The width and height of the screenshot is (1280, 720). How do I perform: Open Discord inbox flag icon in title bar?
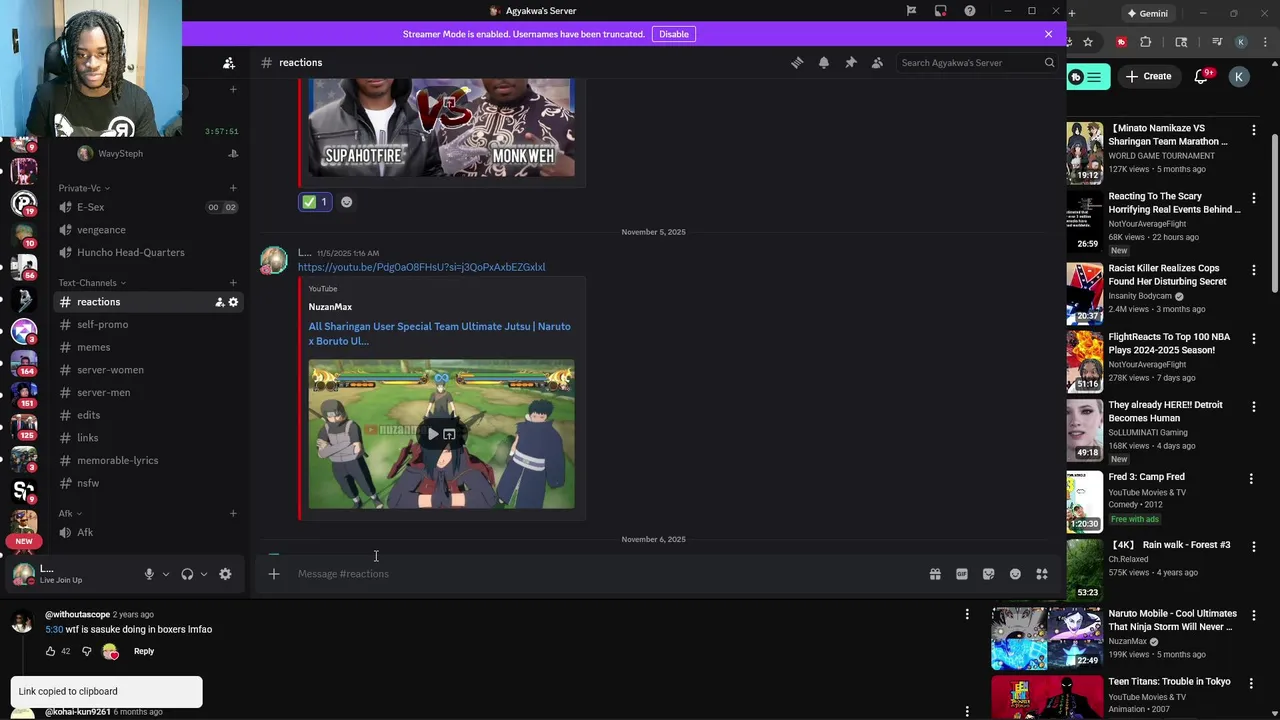click(x=911, y=11)
